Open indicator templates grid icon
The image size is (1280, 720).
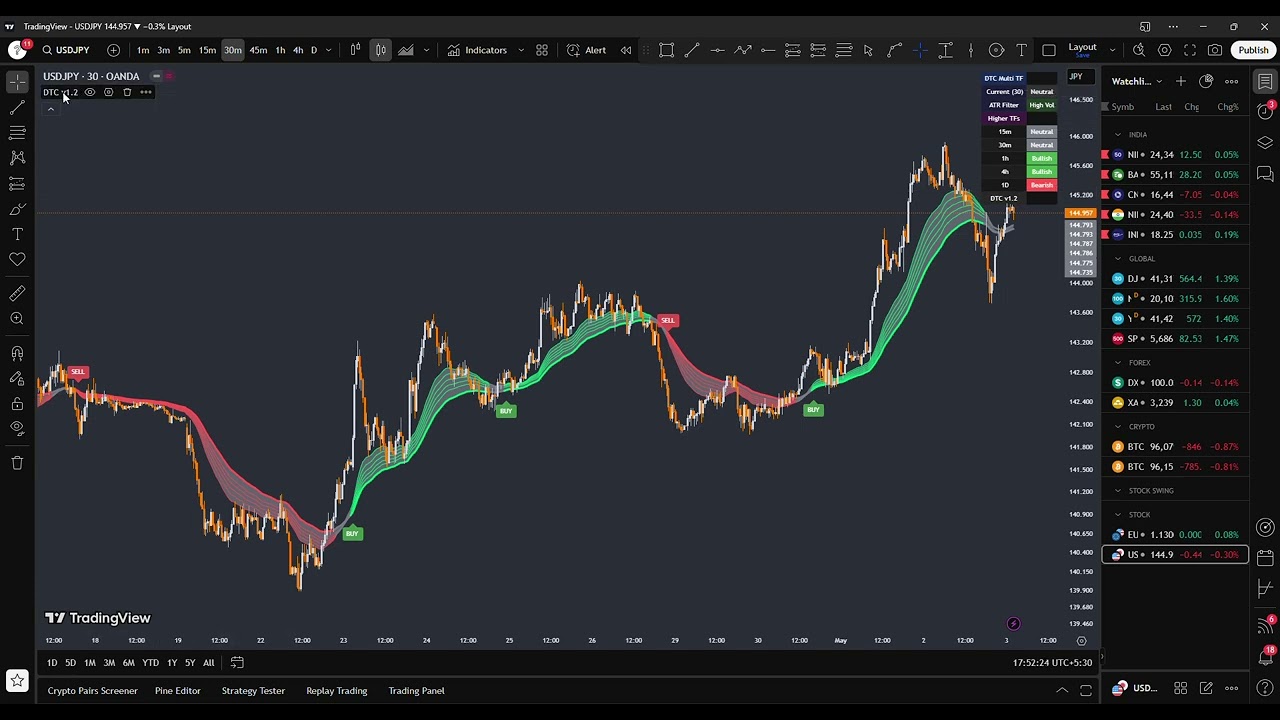[542, 50]
